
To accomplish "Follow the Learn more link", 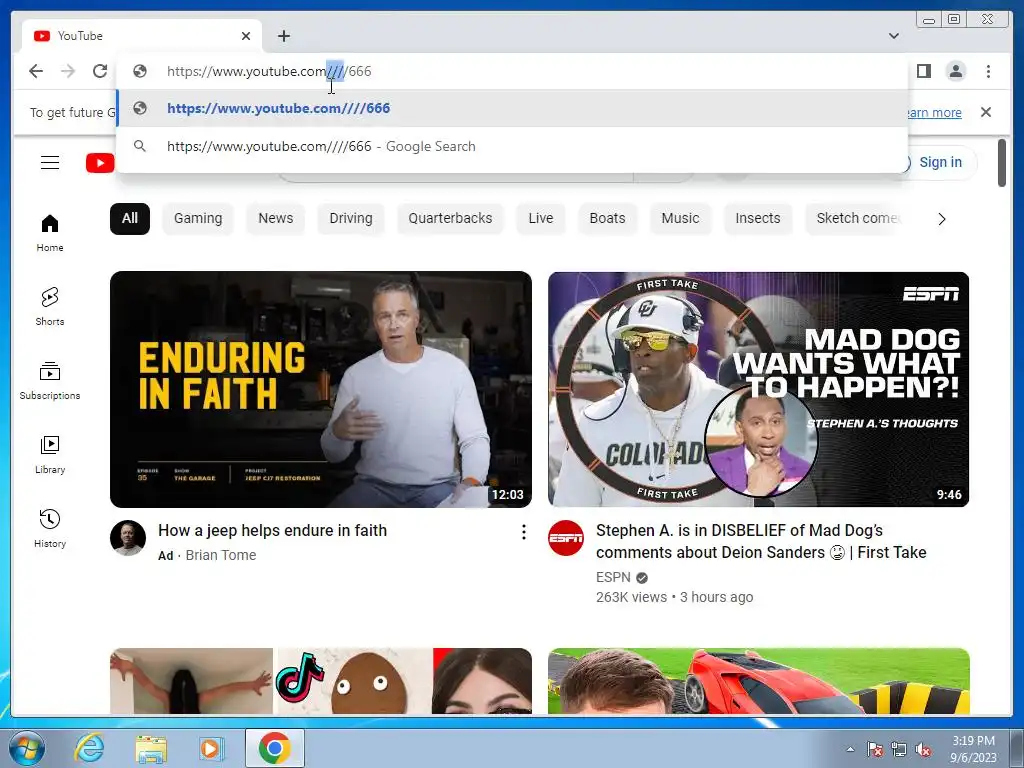I will (x=935, y=112).
